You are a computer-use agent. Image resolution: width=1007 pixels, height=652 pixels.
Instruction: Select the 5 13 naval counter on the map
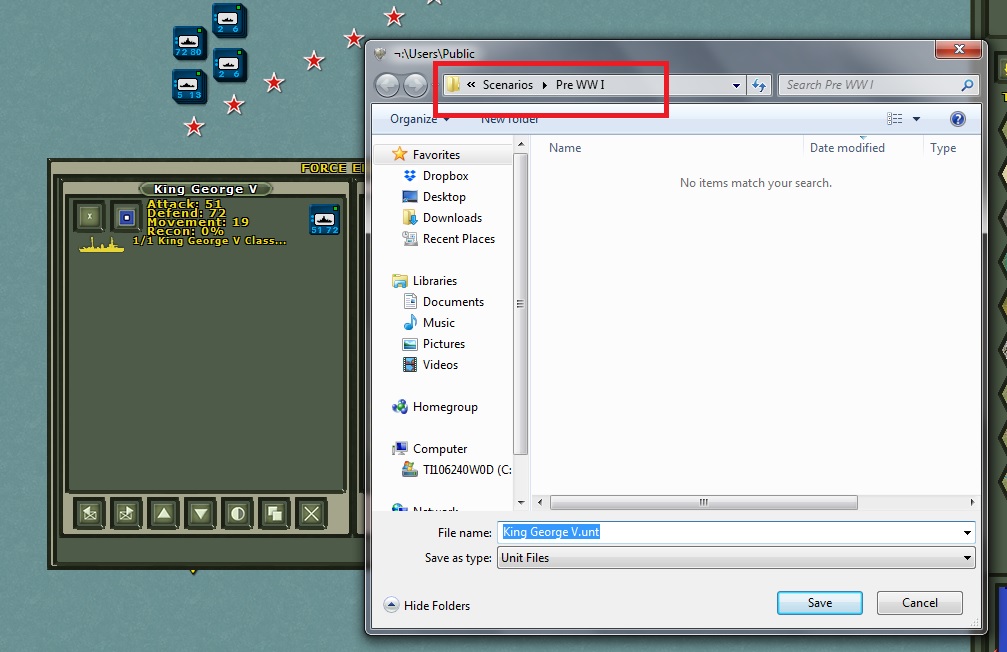tap(189, 86)
